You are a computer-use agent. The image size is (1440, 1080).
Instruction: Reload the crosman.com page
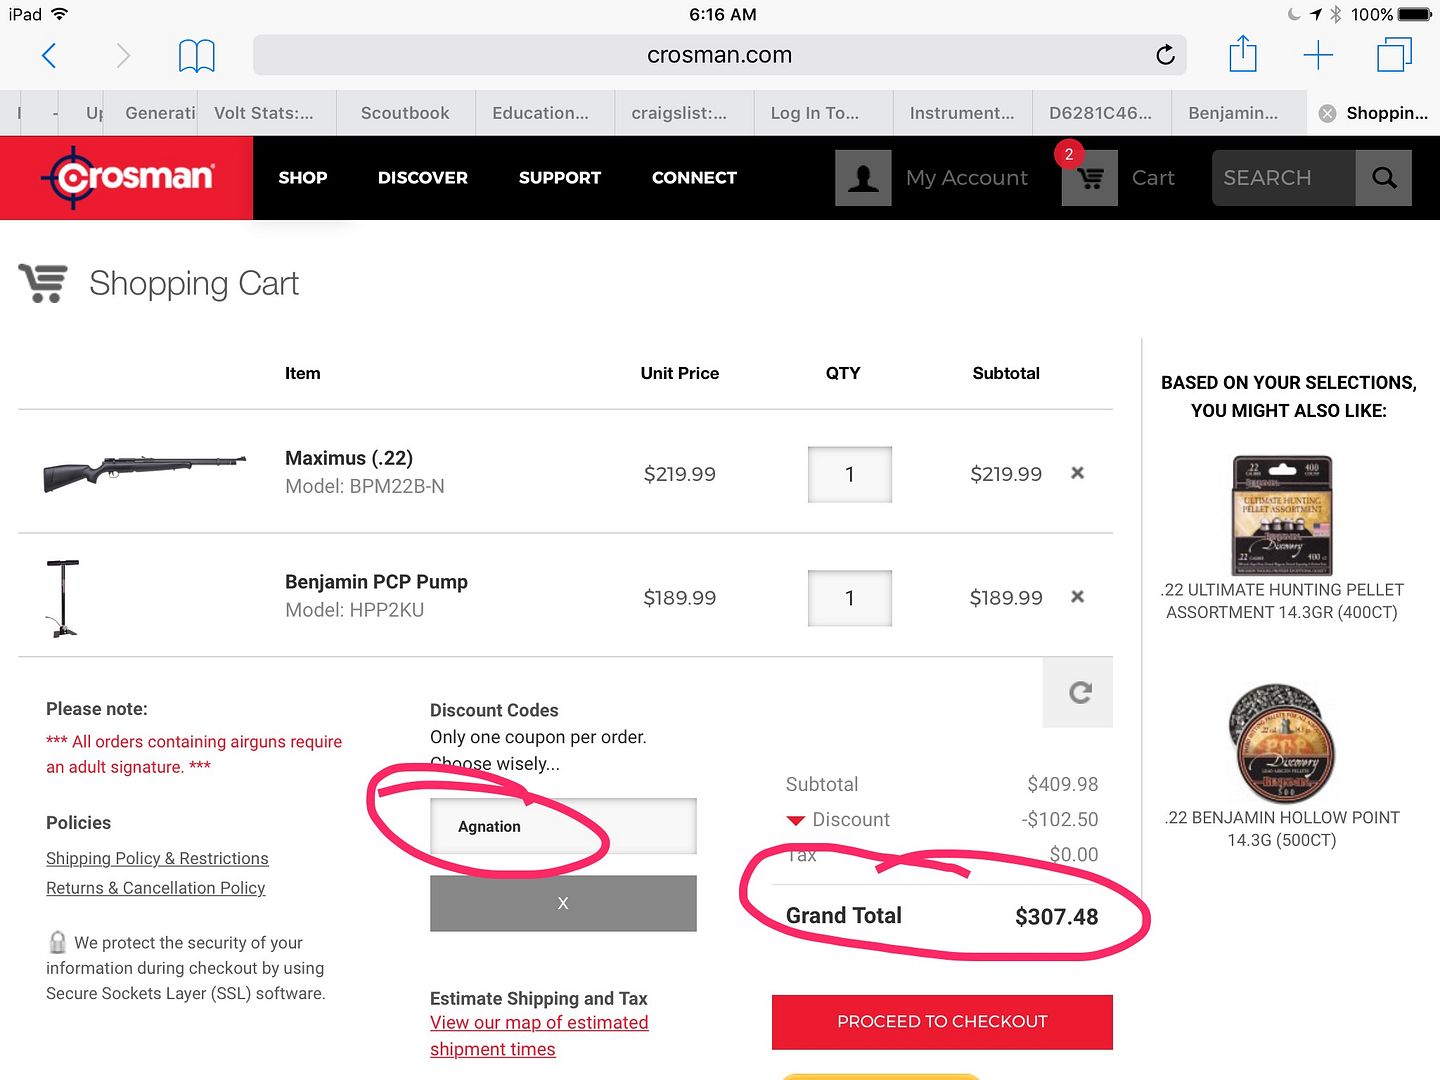click(x=1165, y=55)
